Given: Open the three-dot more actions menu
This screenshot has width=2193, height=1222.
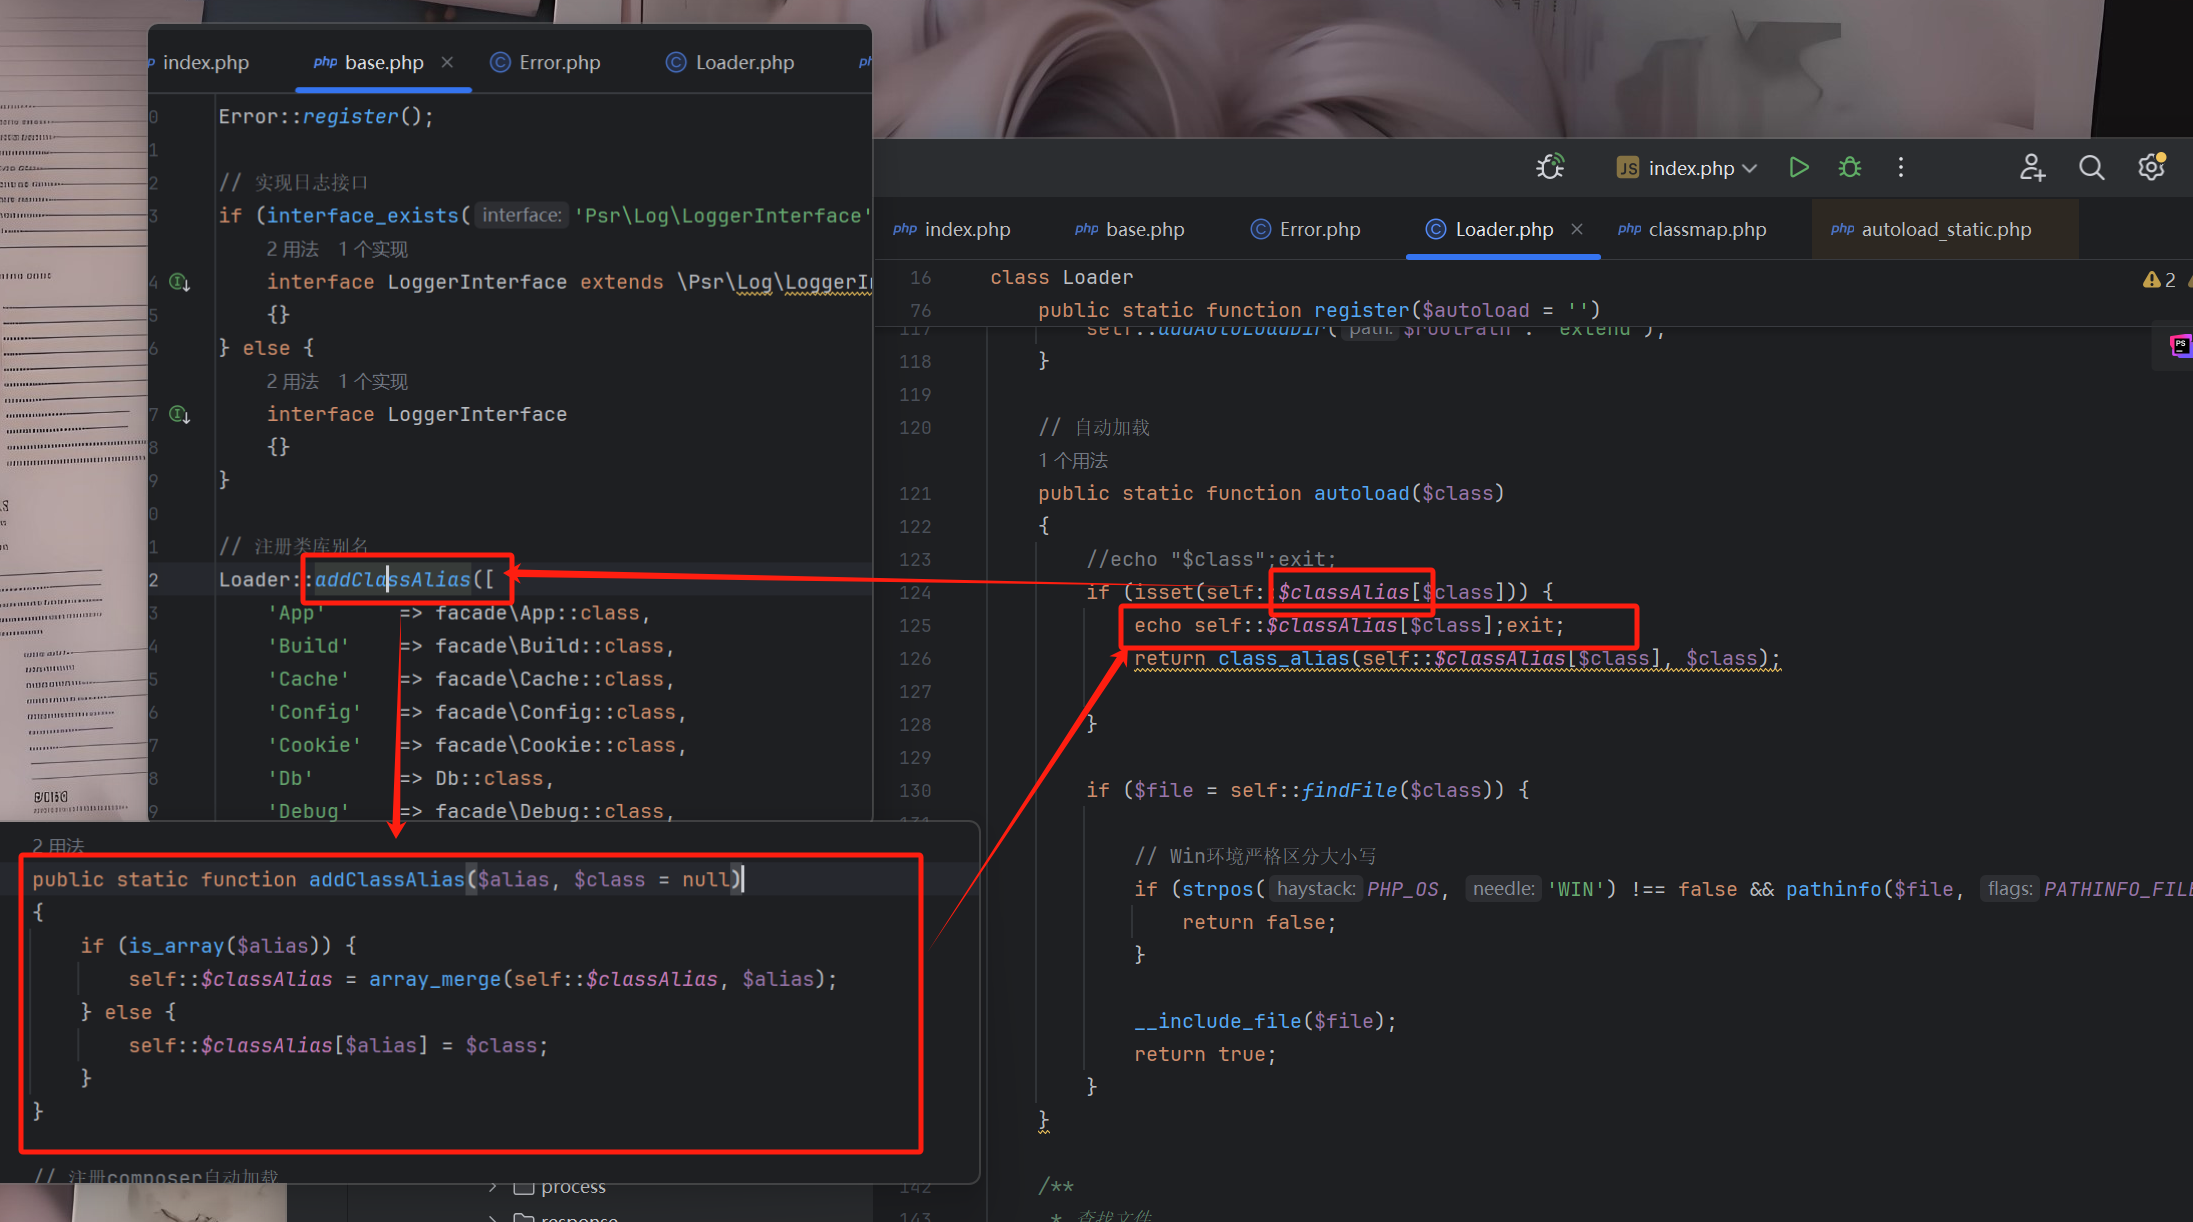Looking at the screenshot, I should click(1900, 167).
